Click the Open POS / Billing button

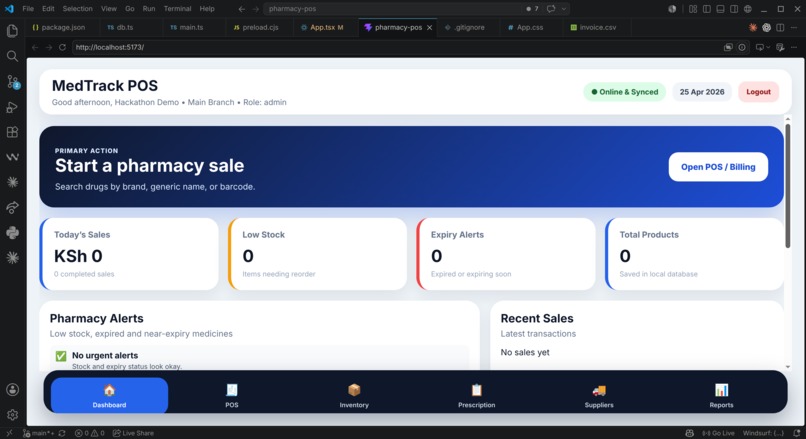(718, 167)
